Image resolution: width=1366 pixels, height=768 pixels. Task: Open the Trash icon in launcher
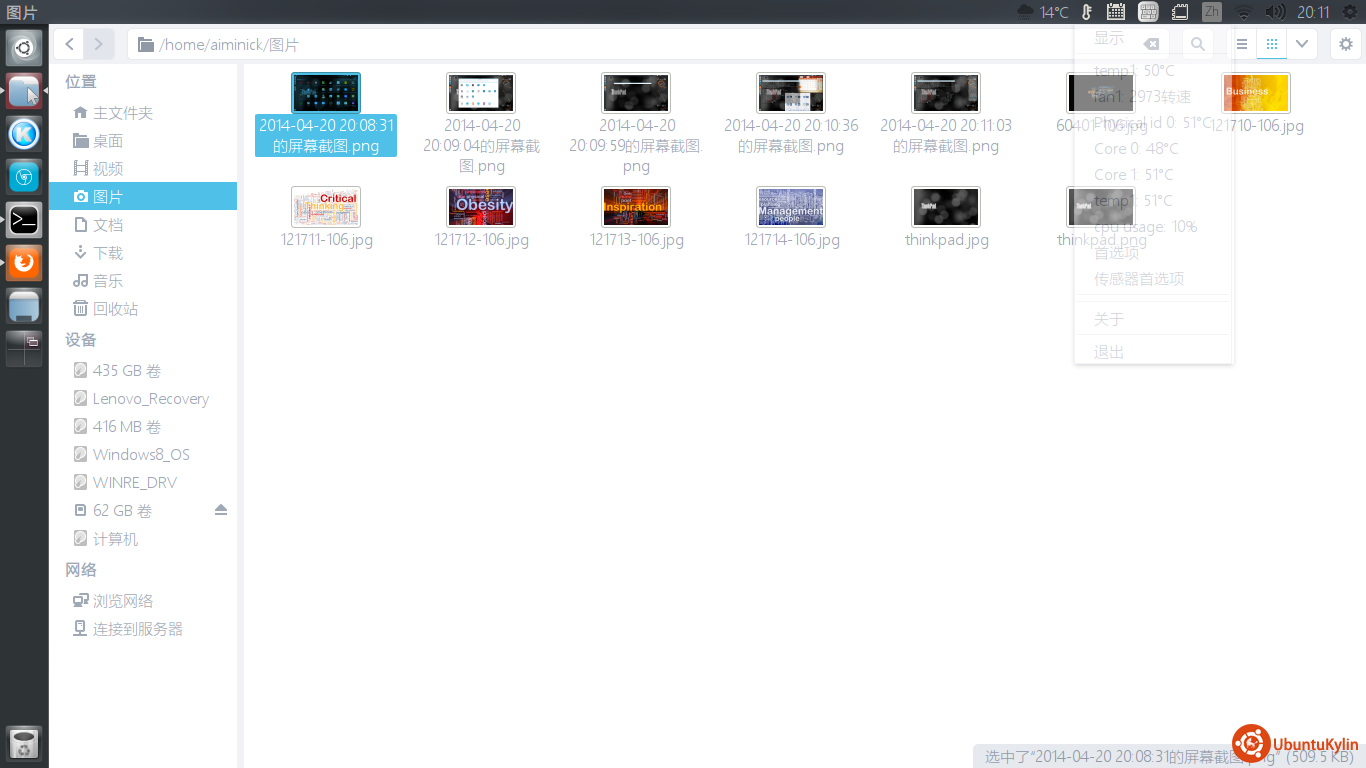pyautogui.click(x=24, y=744)
